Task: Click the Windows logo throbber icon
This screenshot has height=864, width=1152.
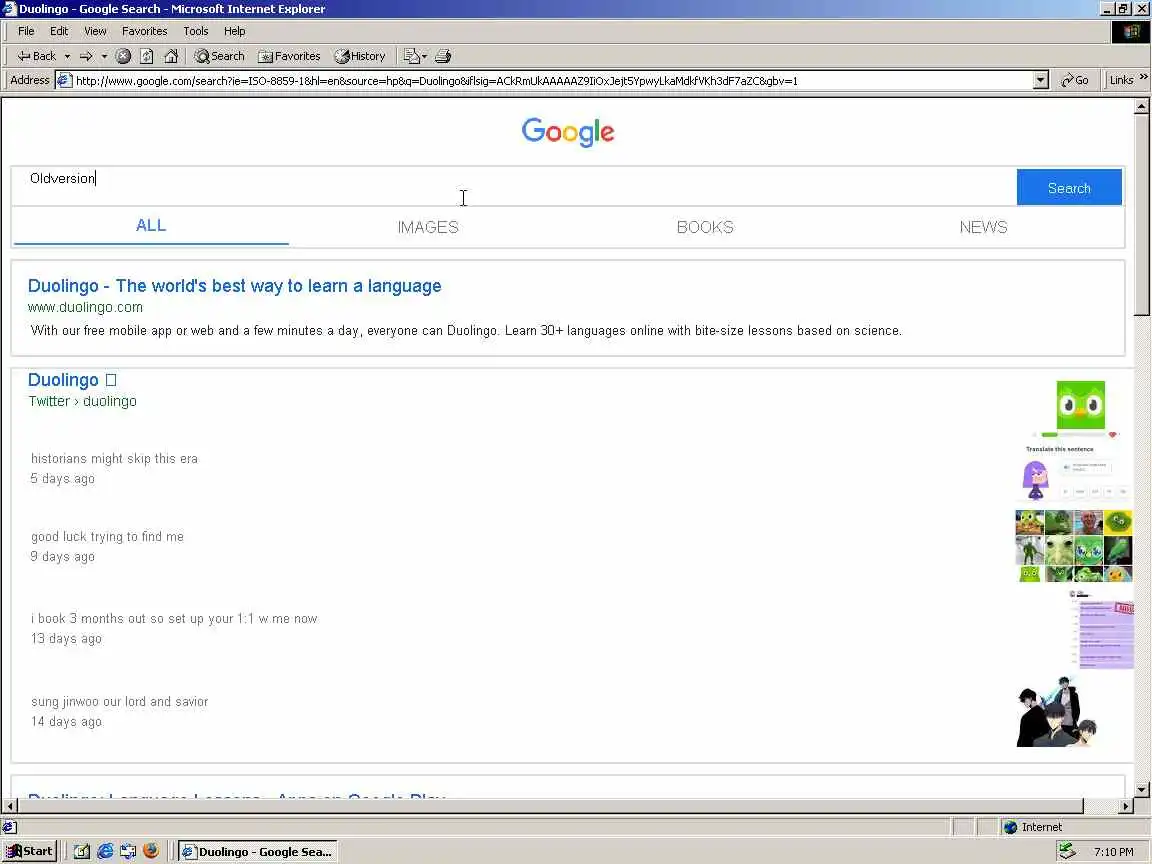Action: [1131, 32]
